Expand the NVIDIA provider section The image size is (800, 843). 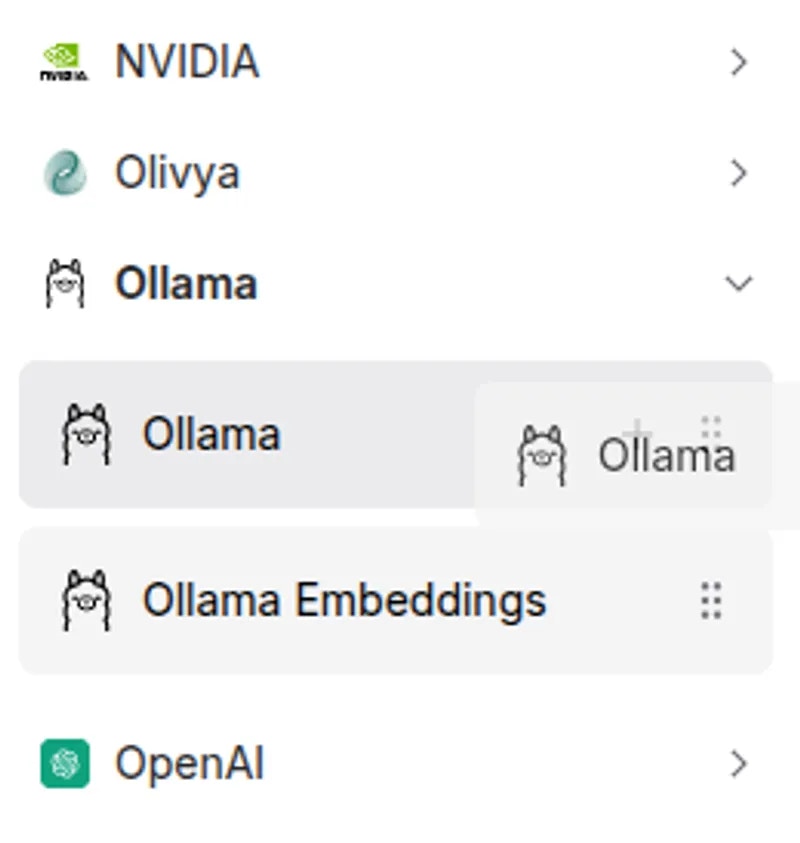click(738, 62)
